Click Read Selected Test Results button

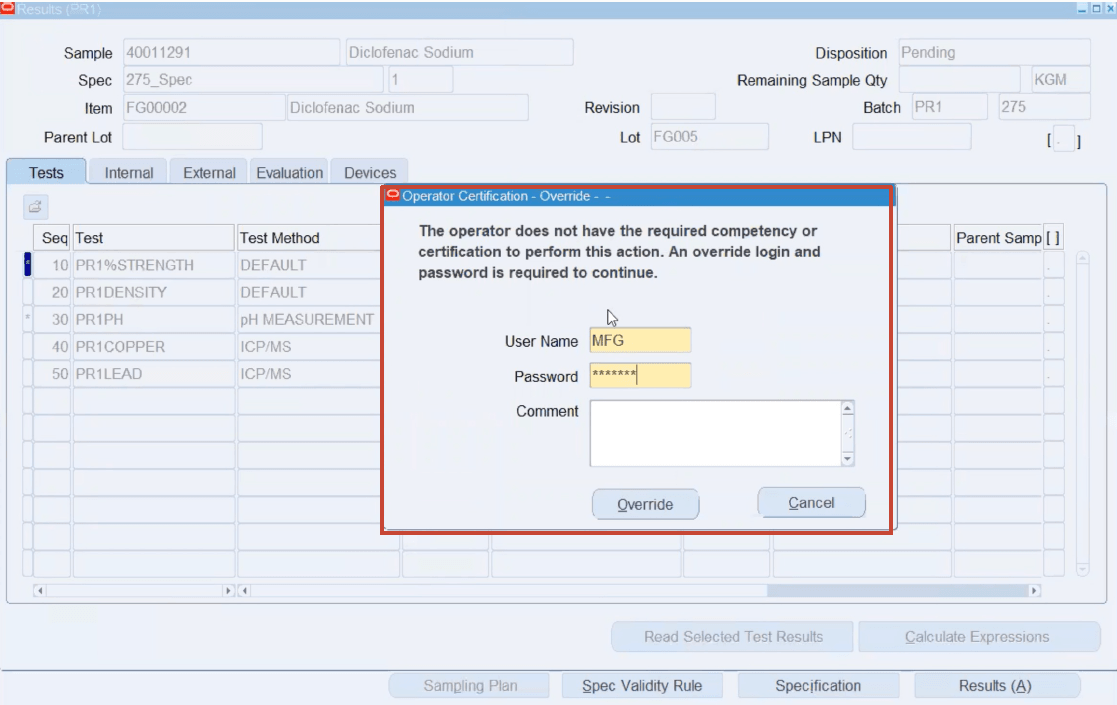(733, 637)
